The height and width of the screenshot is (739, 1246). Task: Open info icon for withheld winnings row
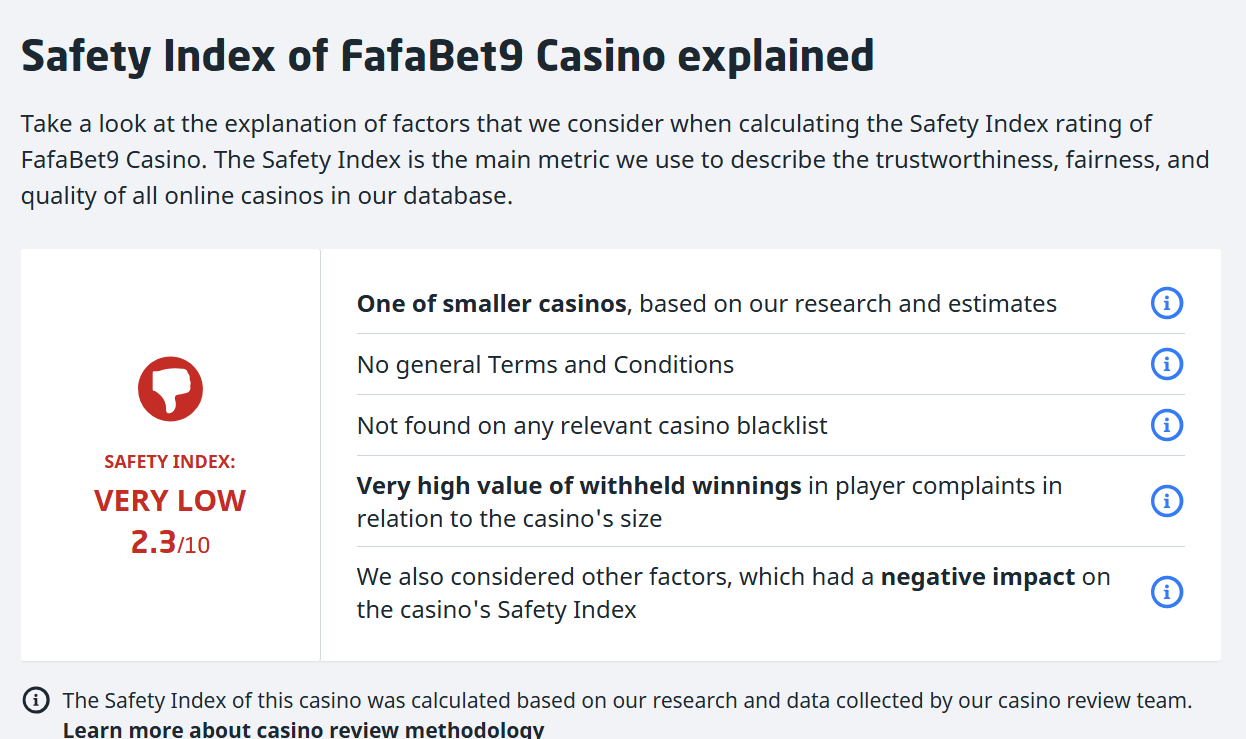[x=1167, y=501]
